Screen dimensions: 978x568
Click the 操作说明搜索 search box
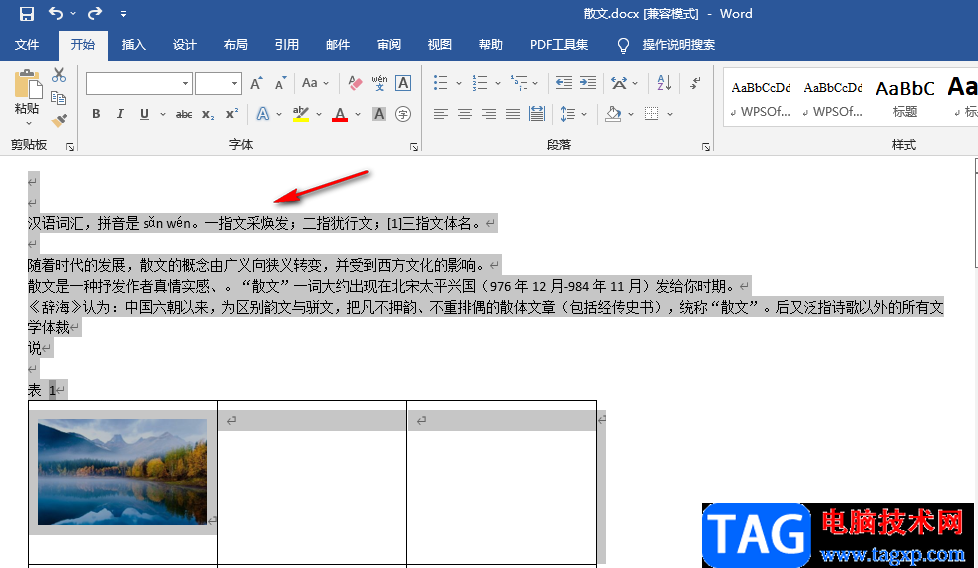pos(679,45)
